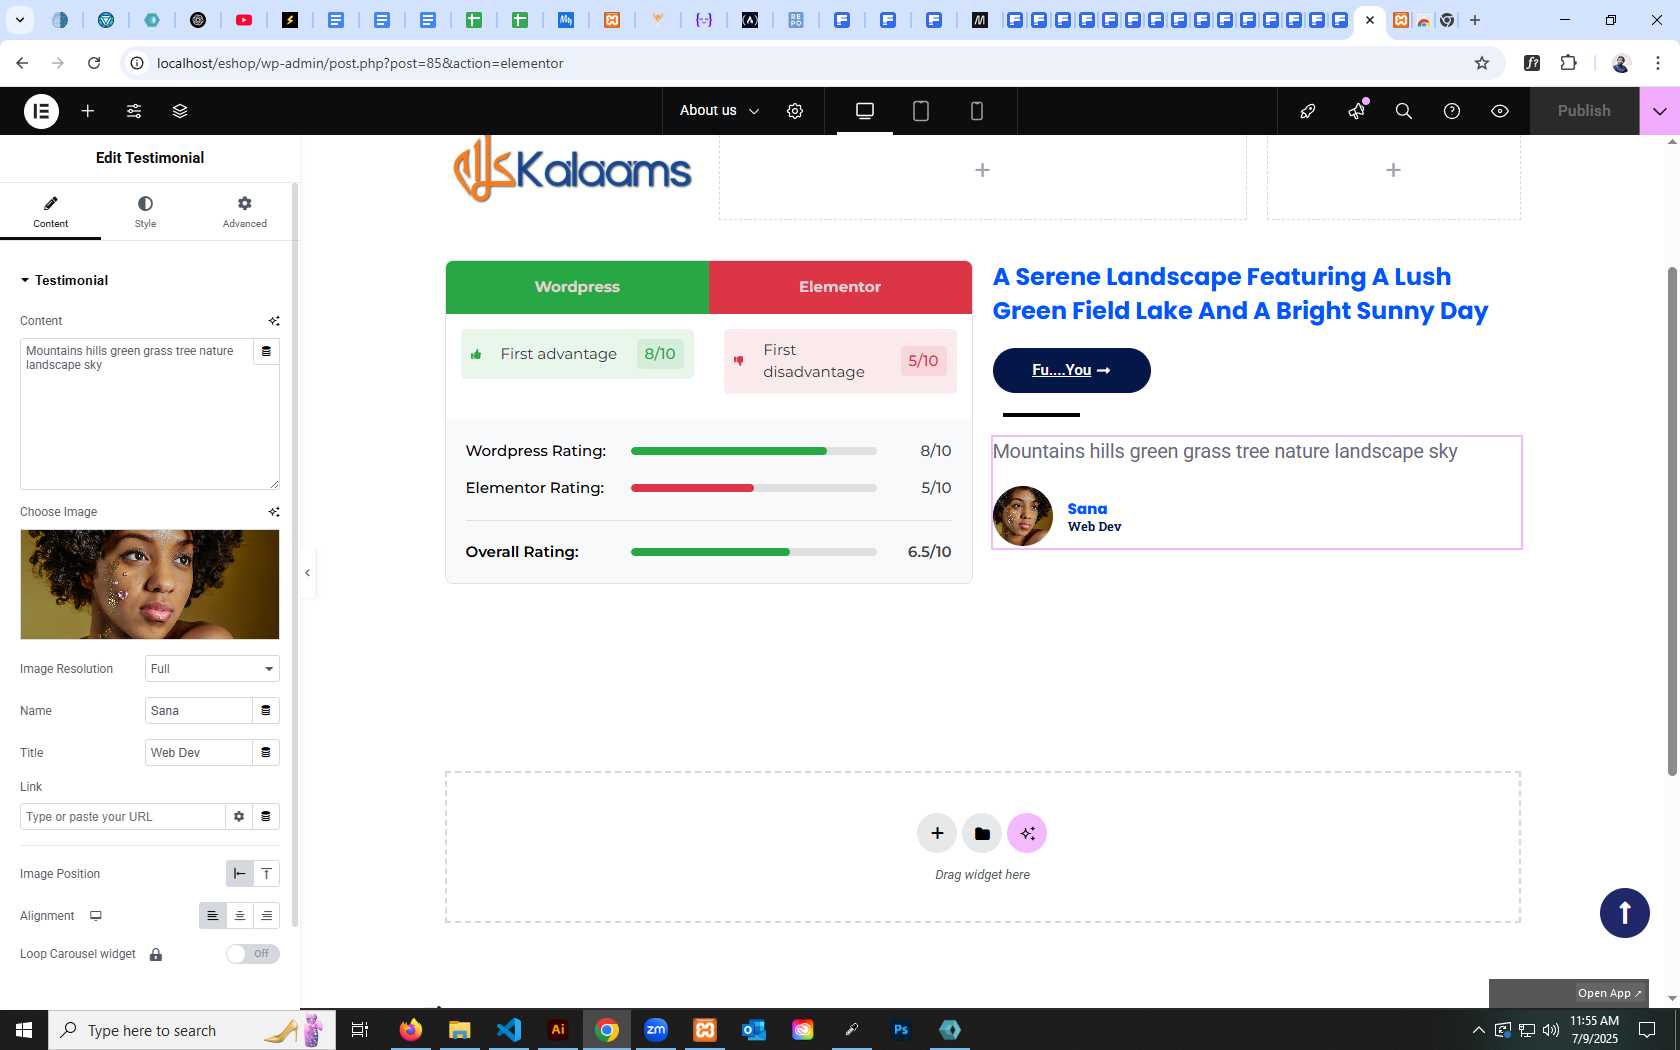Click the Kalaams logo
The image size is (1680, 1050).
click(572, 170)
